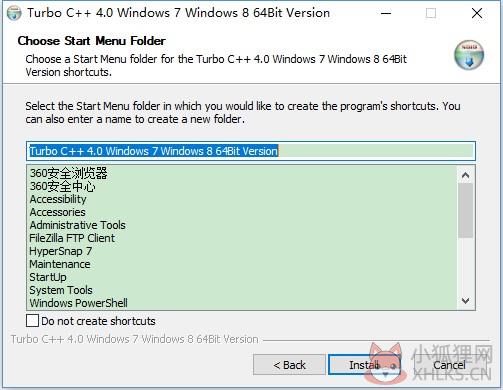Screen dimensions: 503x390
Task: Select the 360安全浏览器 folder
Action: (69, 173)
